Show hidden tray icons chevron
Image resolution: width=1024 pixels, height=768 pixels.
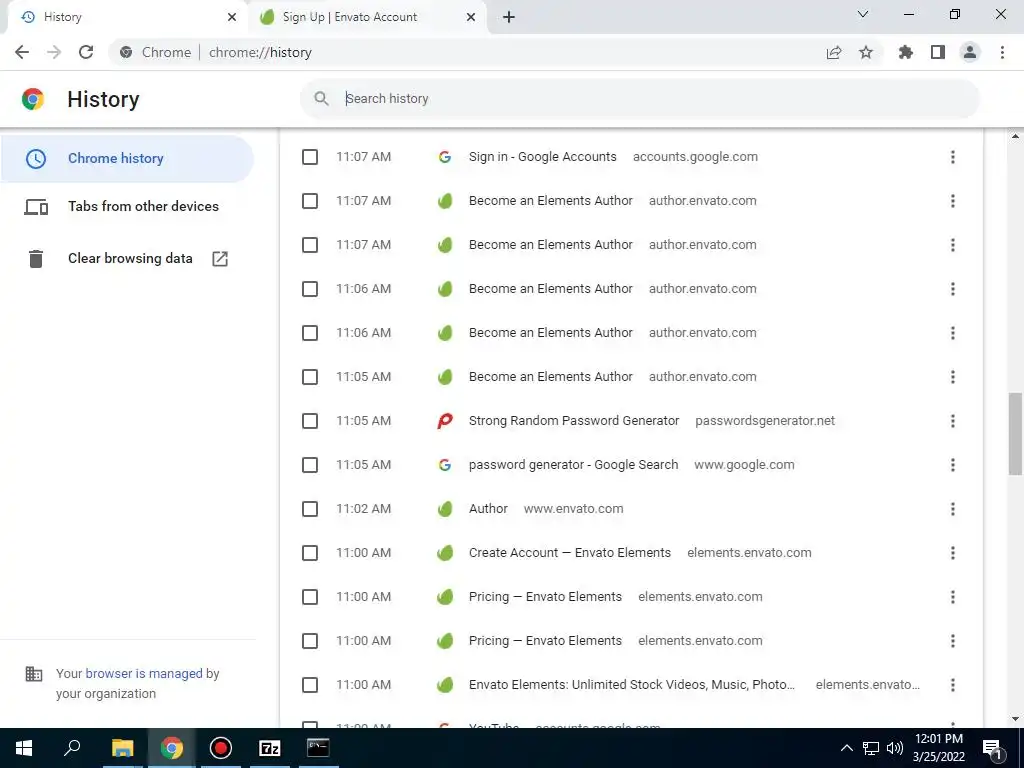(x=846, y=748)
